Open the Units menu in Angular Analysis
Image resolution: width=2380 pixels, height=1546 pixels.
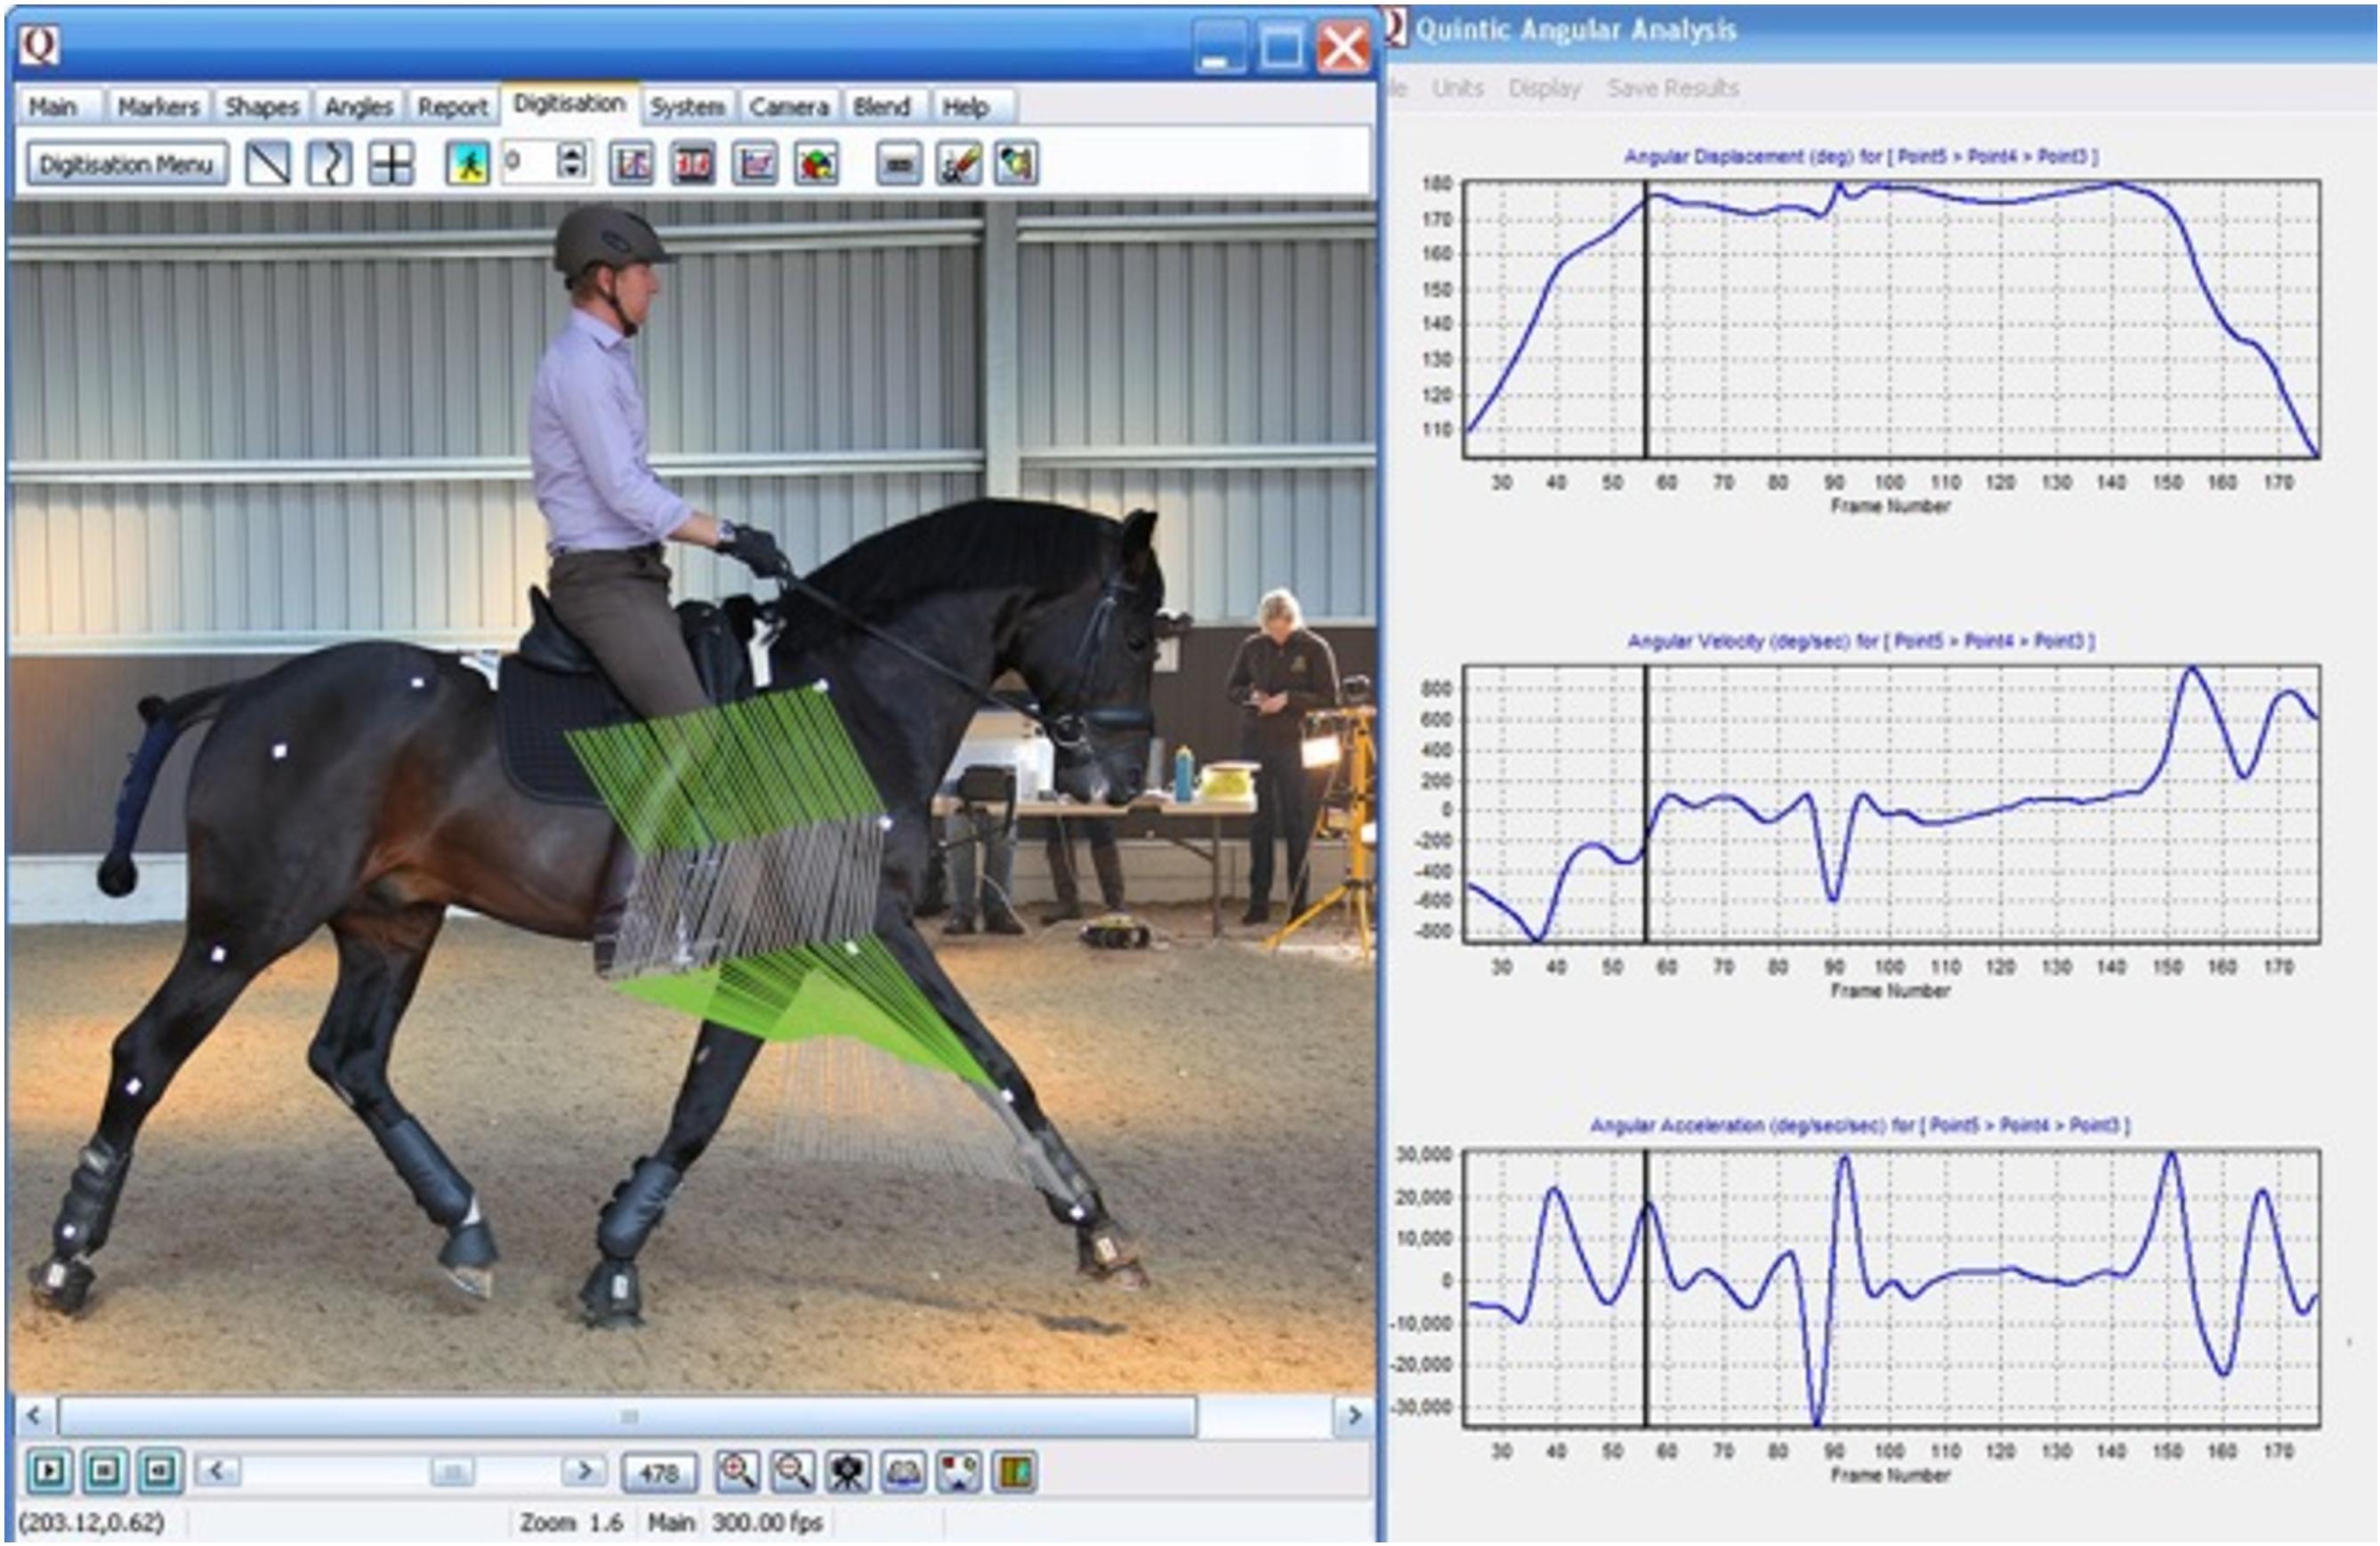pyautogui.click(x=1457, y=88)
